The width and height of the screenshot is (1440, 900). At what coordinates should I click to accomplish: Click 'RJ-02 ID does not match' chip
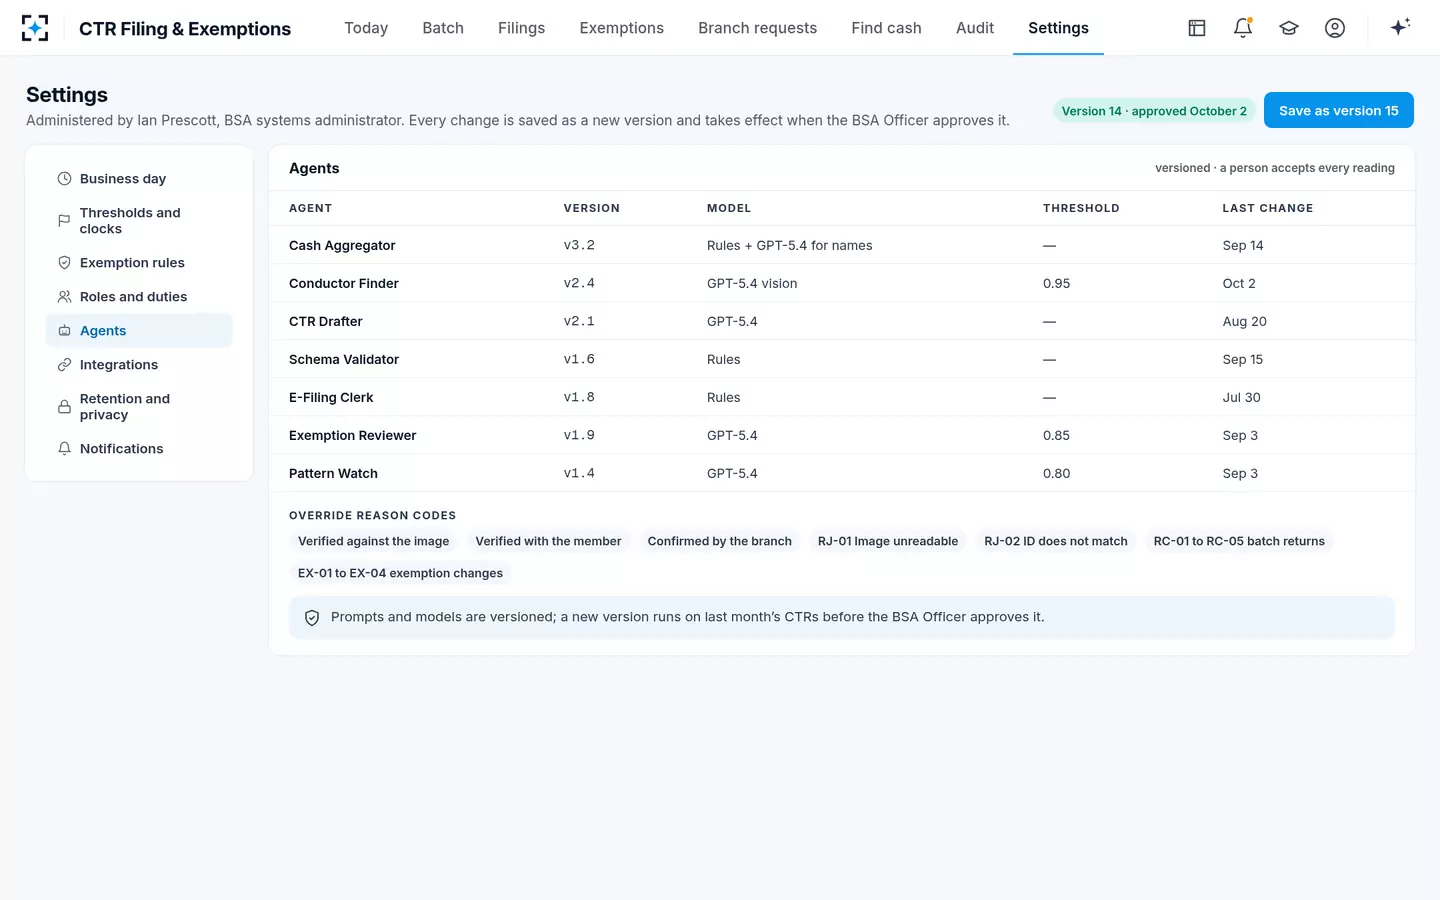1056,541
